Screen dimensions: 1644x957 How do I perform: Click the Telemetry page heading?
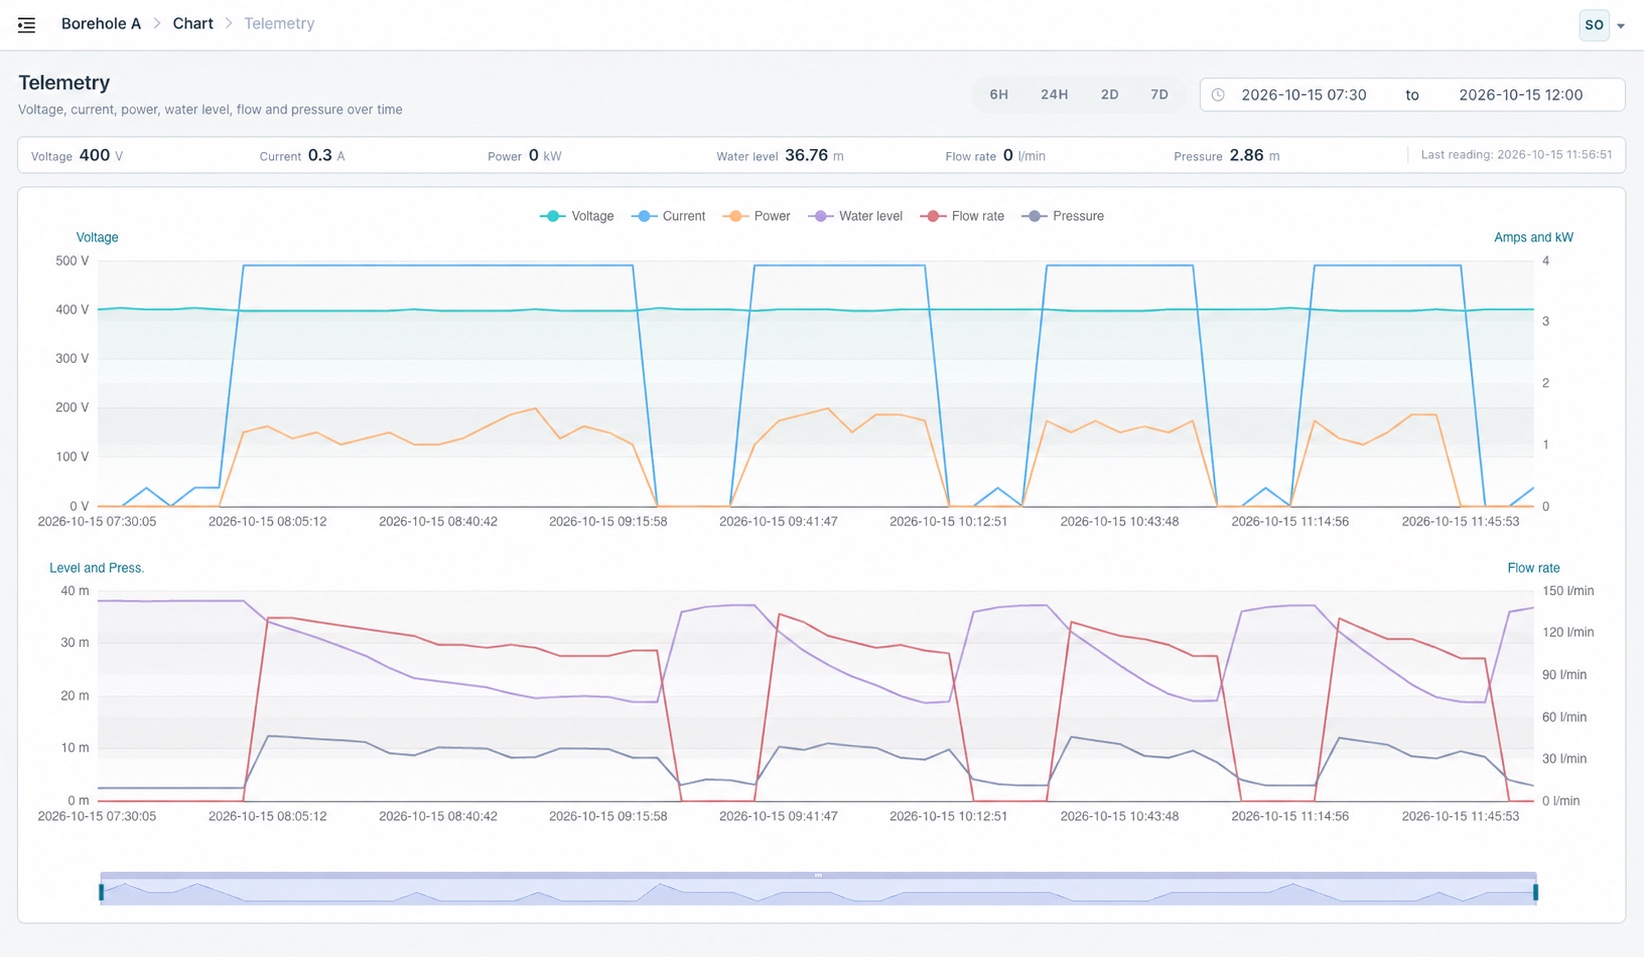tap(64, 83)
